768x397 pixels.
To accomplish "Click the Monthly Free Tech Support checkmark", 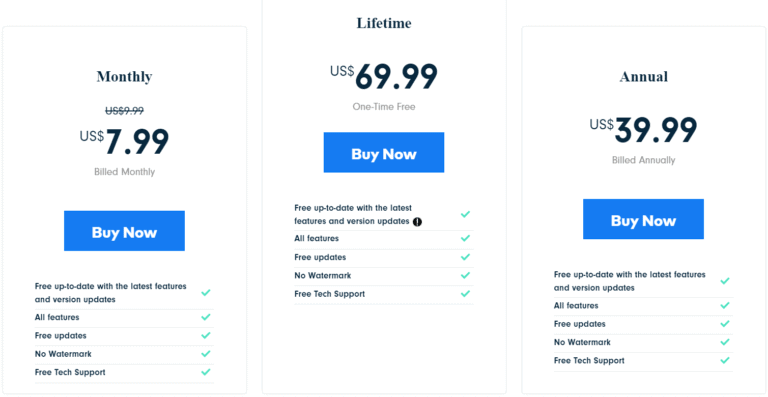I will pyautogui.click(x=206, y=372).
